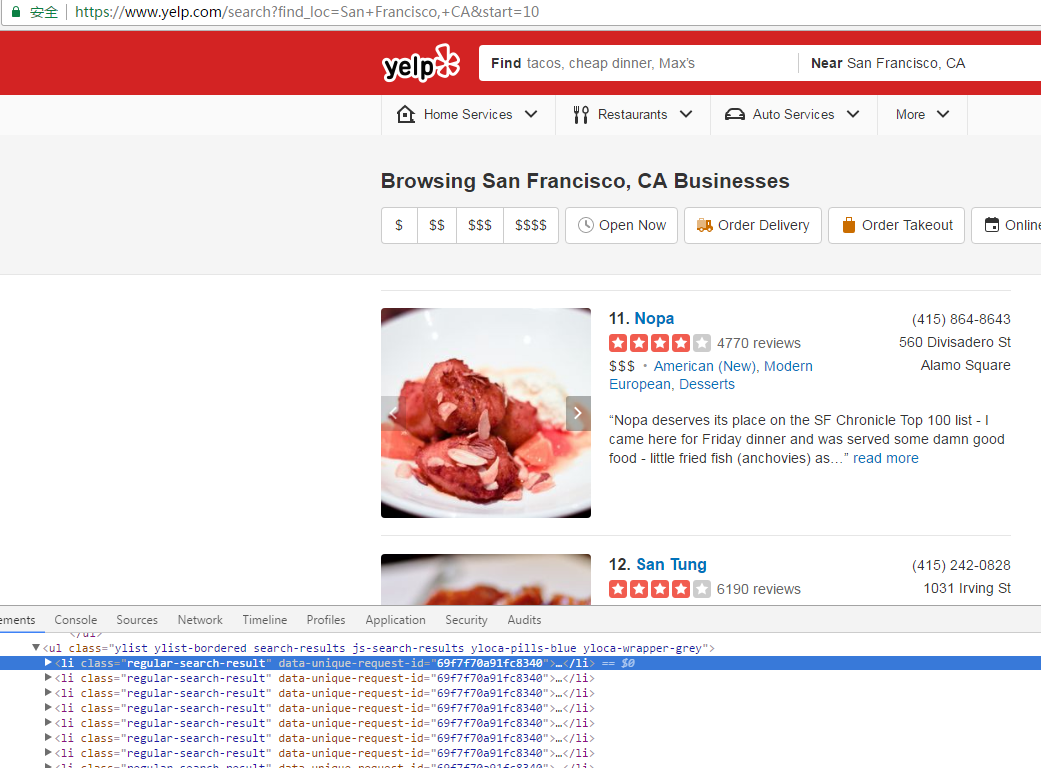The height and width of the screenshot is (768, 1041).
Task: Expand the third li regular-search-result node
Action: 48,692
